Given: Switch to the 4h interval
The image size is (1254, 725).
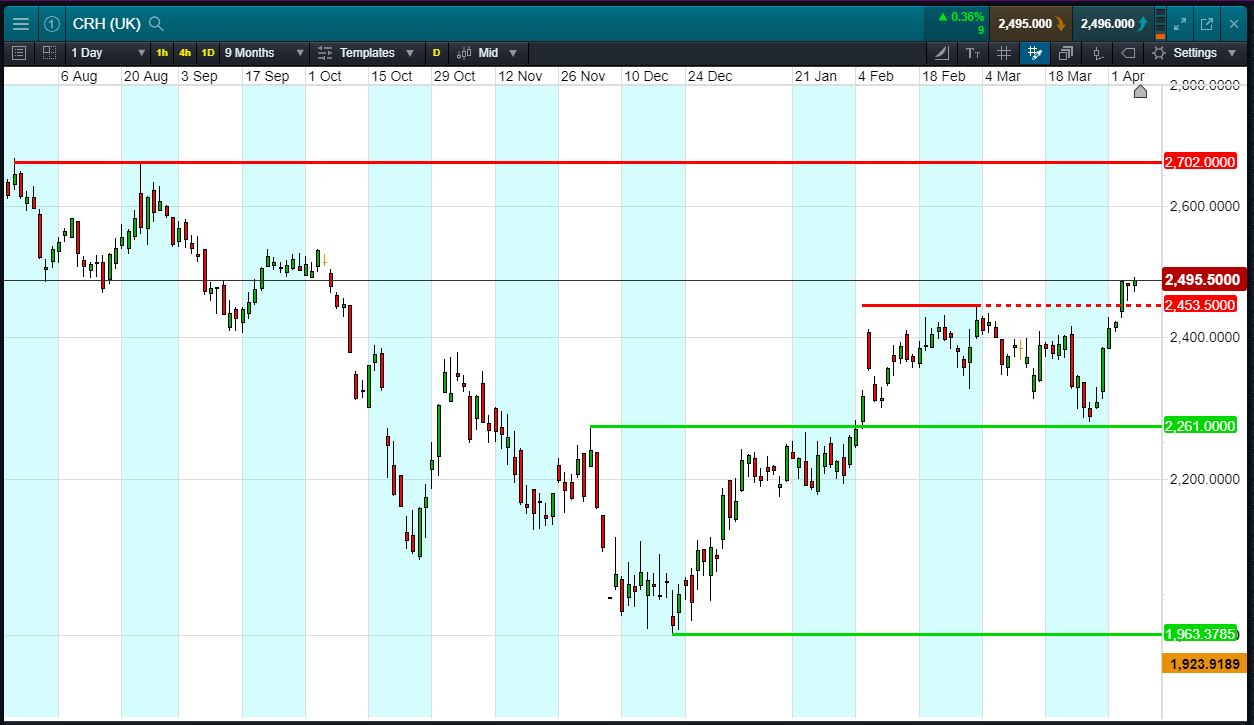Looking at the screenshot, I should (185, 53).
